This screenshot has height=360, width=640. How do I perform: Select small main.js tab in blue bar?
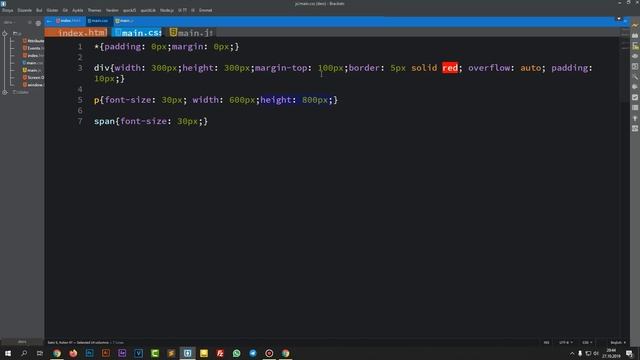pos(124,21)
